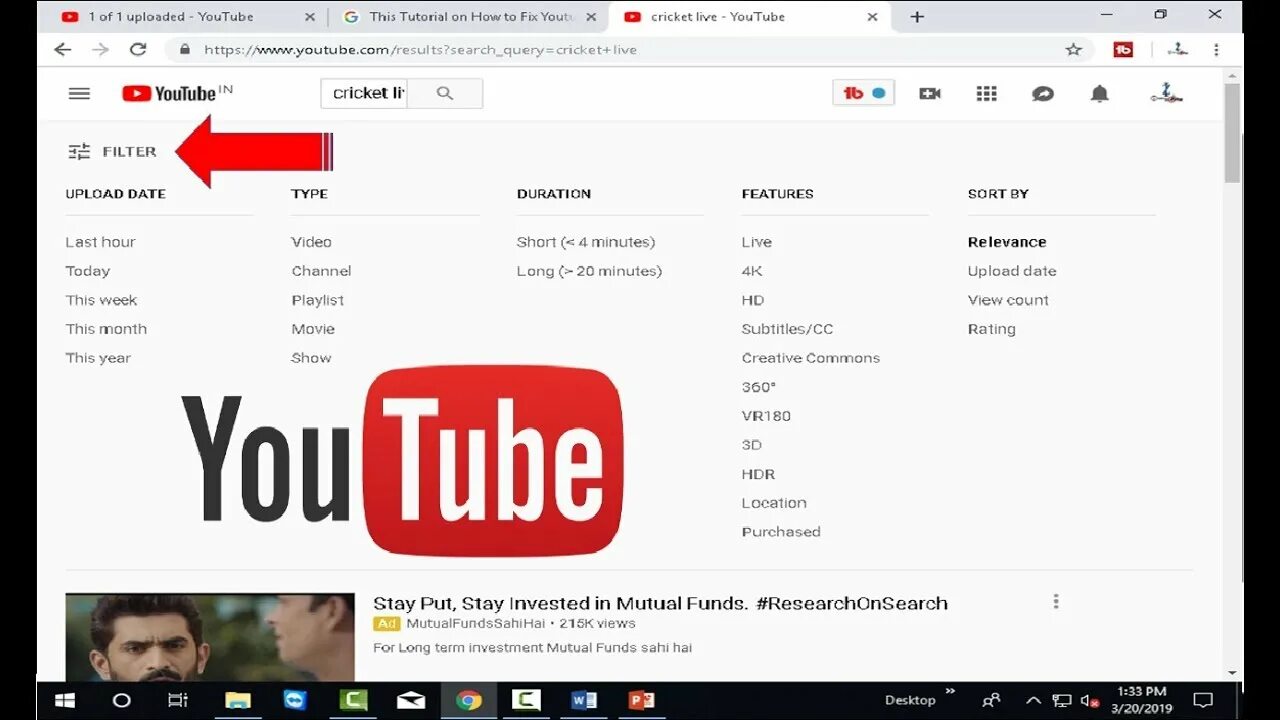Sort results by View count
This screenshot has width=1280, height=720.
coord(1008,300)
